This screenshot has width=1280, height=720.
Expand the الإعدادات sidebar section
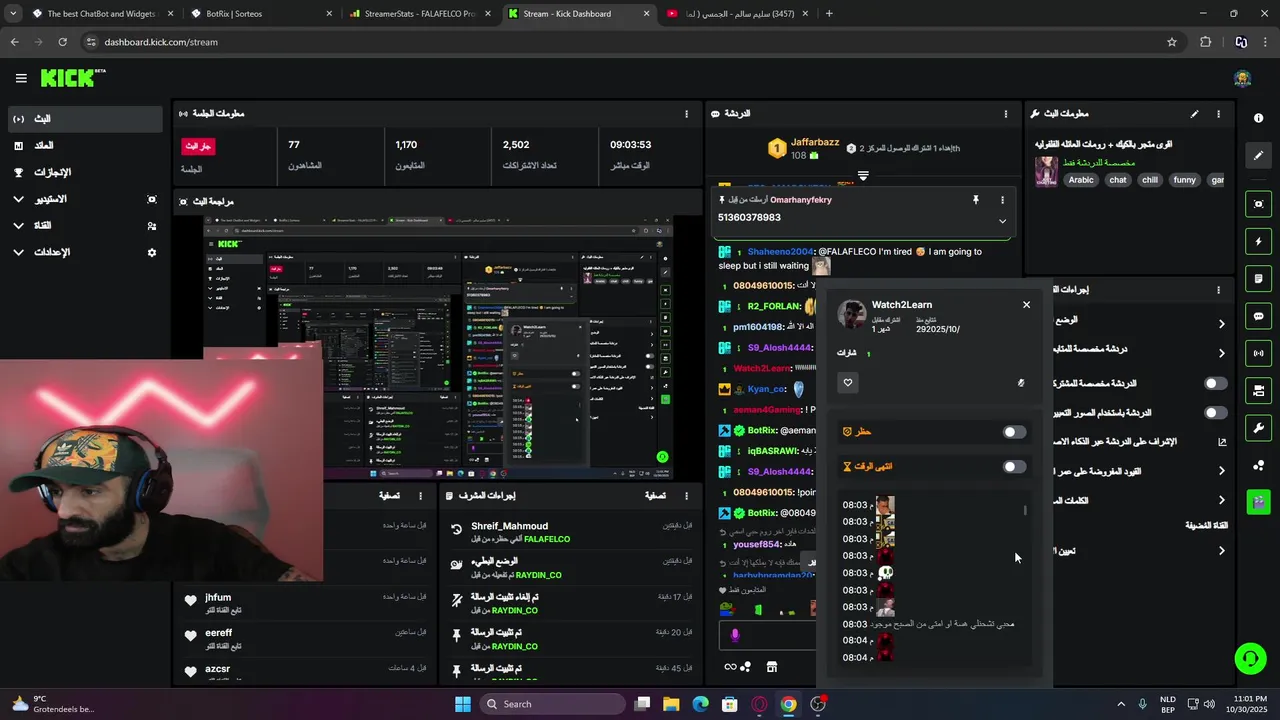[18, 253]
